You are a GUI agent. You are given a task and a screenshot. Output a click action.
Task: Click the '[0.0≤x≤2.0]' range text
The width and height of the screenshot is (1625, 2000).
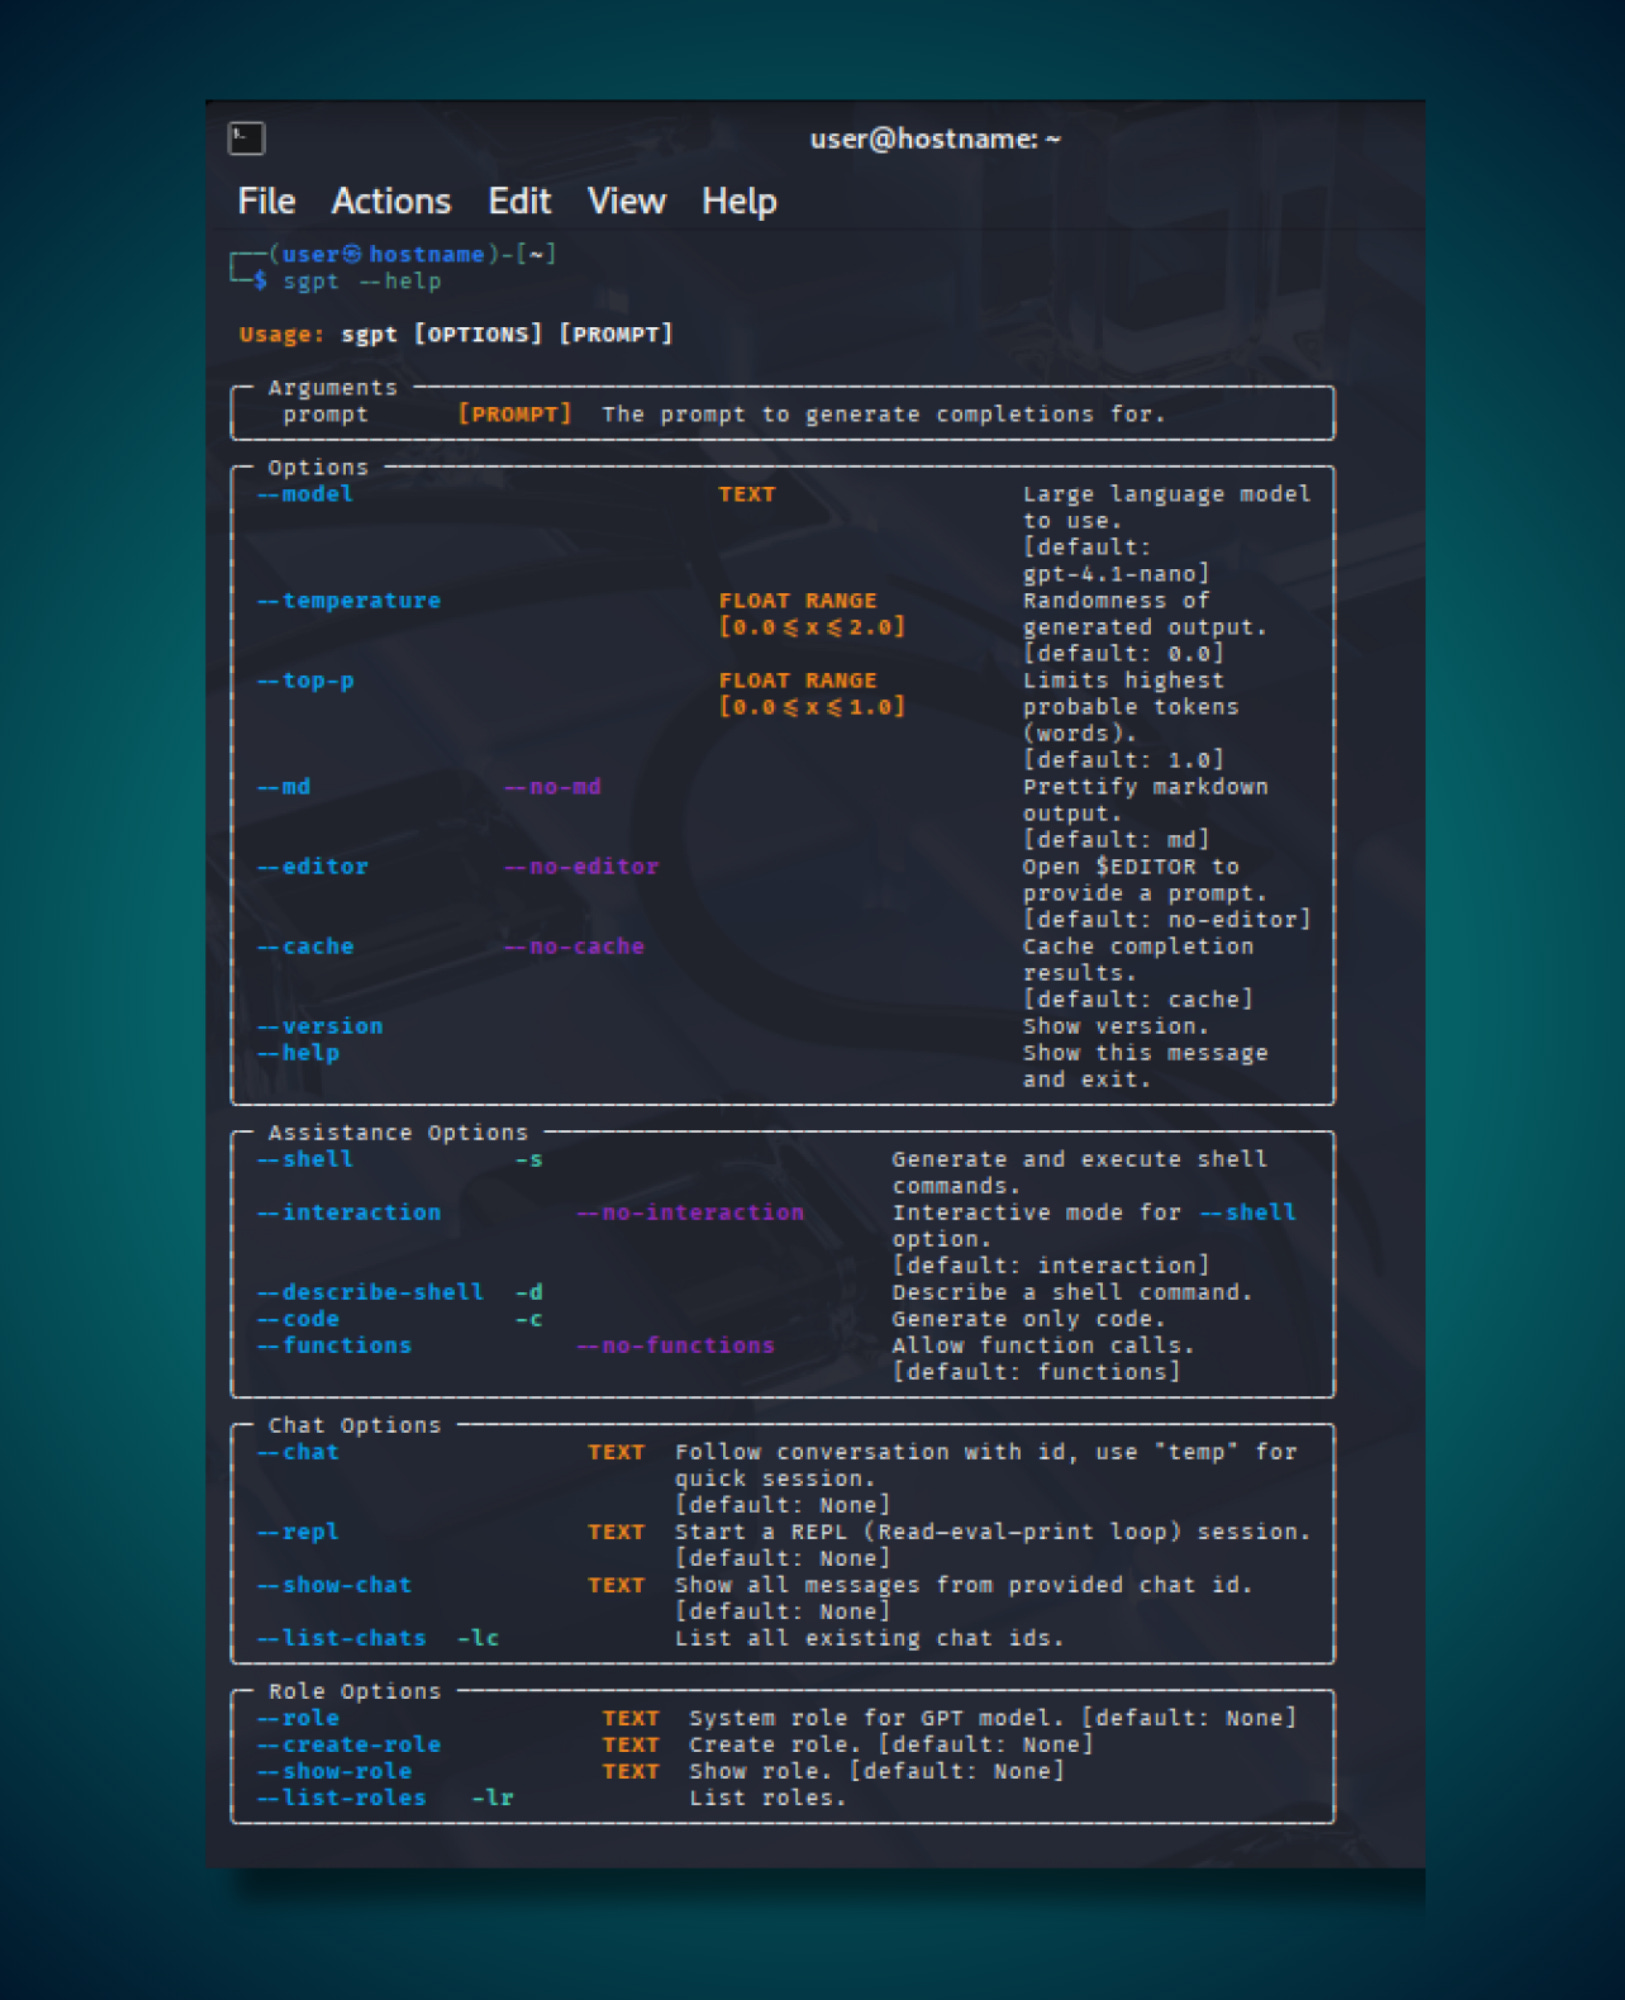(x=812, y=627)
